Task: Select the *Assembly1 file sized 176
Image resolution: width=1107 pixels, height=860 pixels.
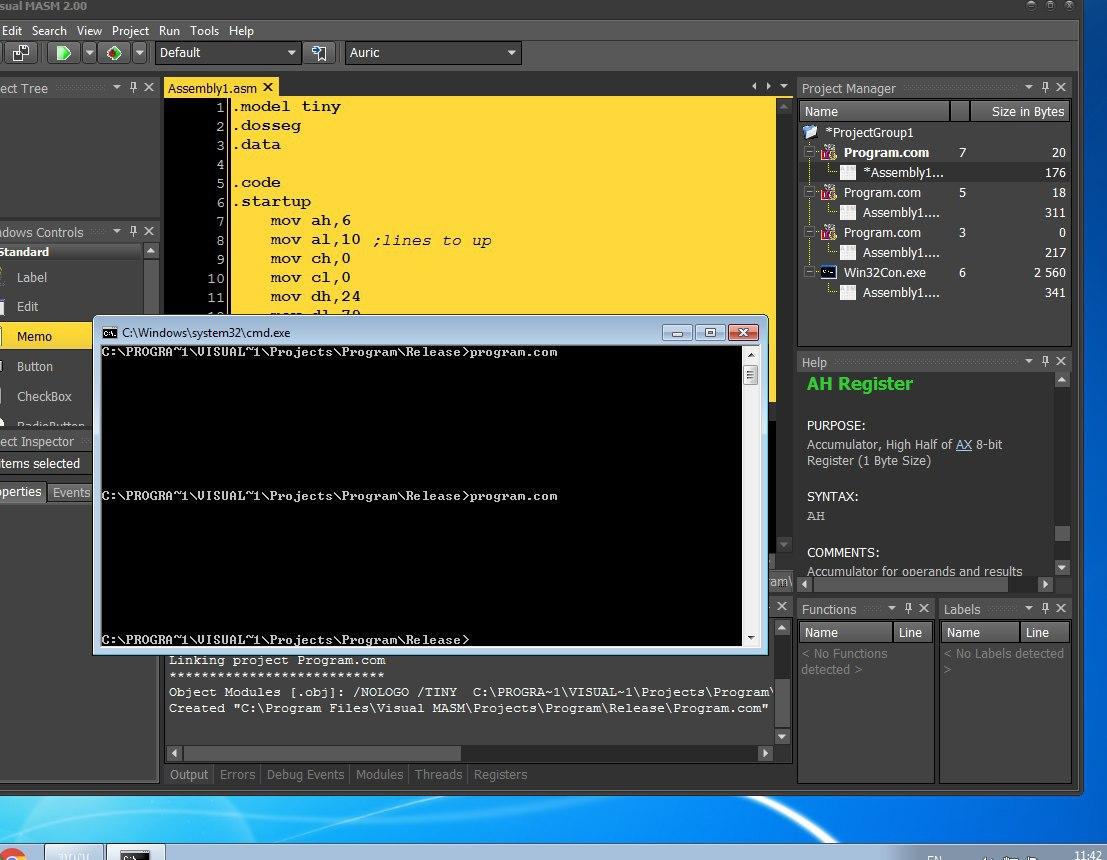Action: coord(935,172)
